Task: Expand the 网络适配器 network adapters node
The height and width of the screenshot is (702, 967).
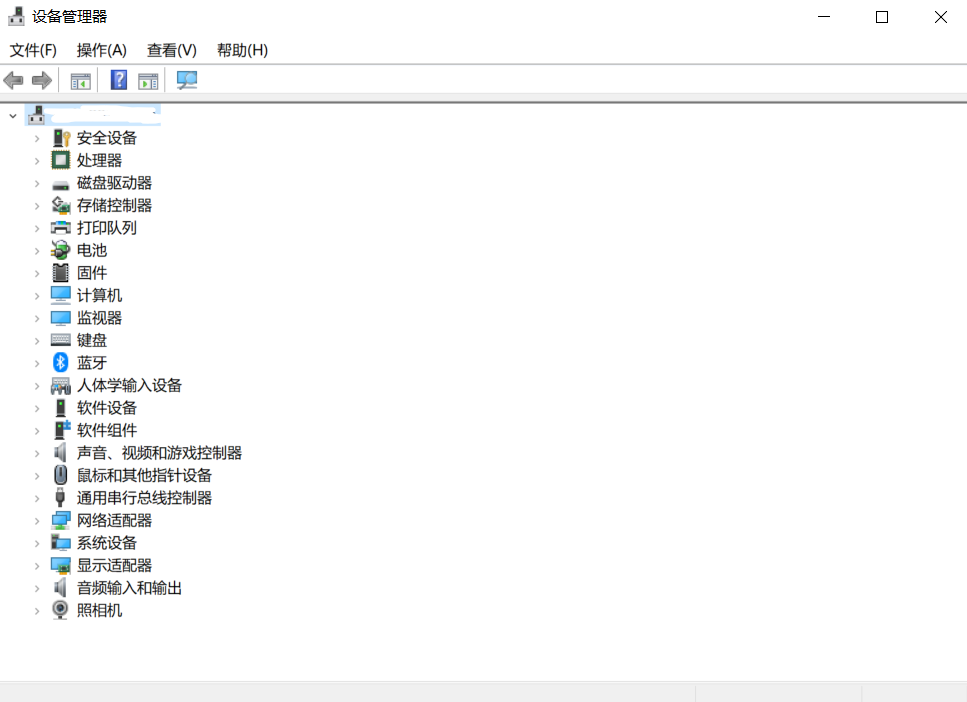Action: pyautogui.click(x=37, y=521)
